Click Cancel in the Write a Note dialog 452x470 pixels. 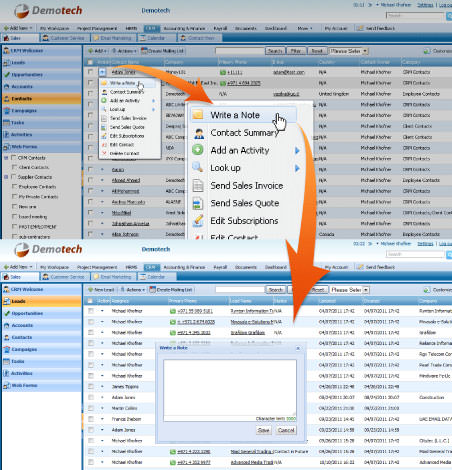click(286, 430)
